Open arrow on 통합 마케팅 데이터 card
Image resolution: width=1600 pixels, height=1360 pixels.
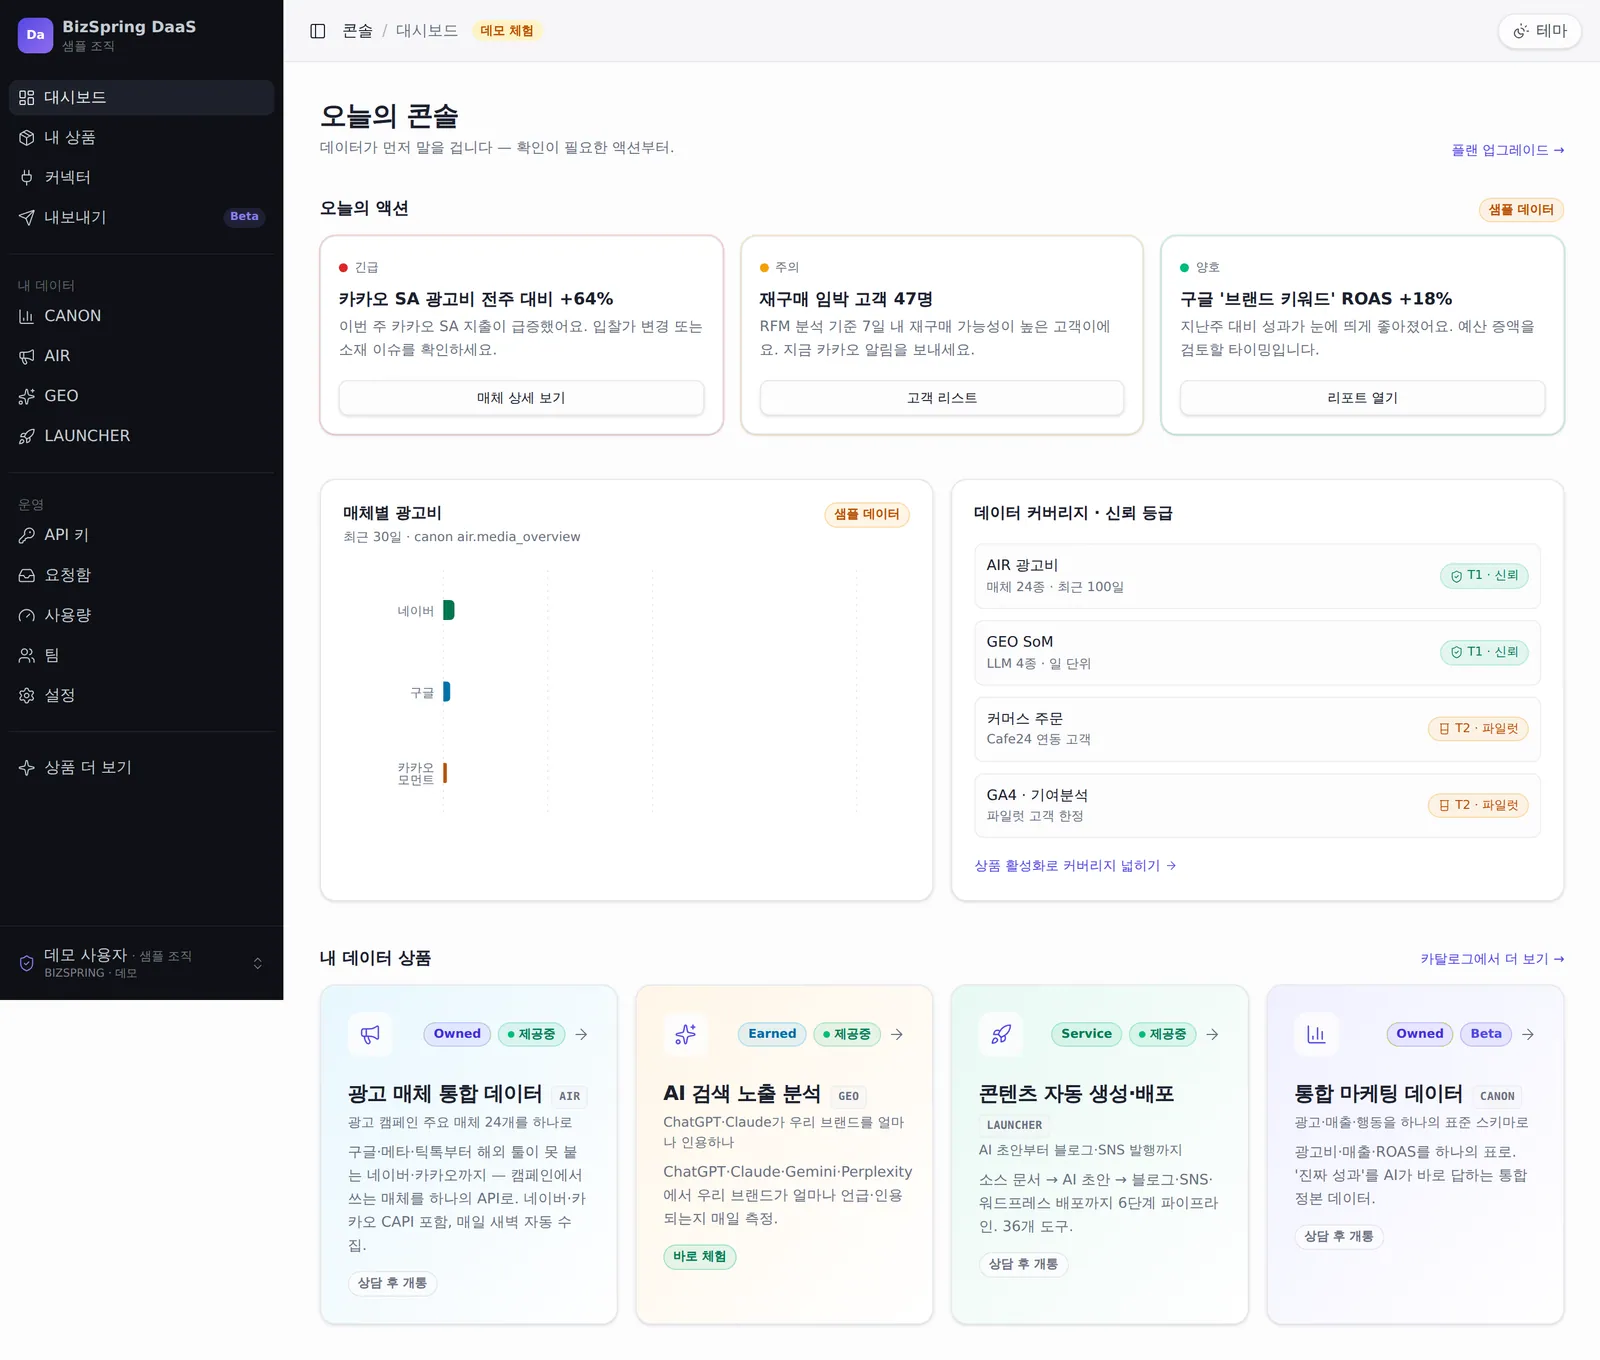(1528, 1034)
